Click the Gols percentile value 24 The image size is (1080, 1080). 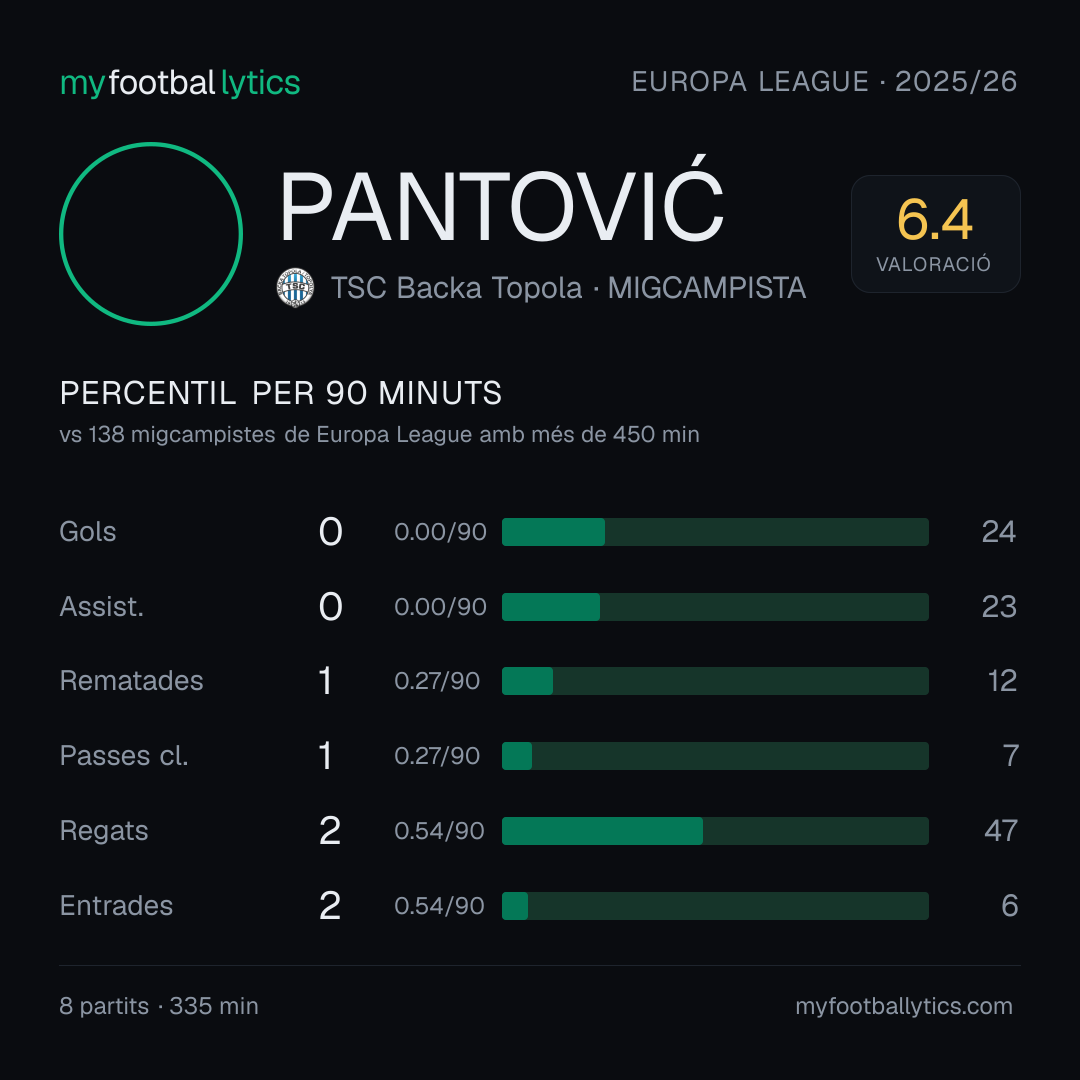click(x=999, y=532)
